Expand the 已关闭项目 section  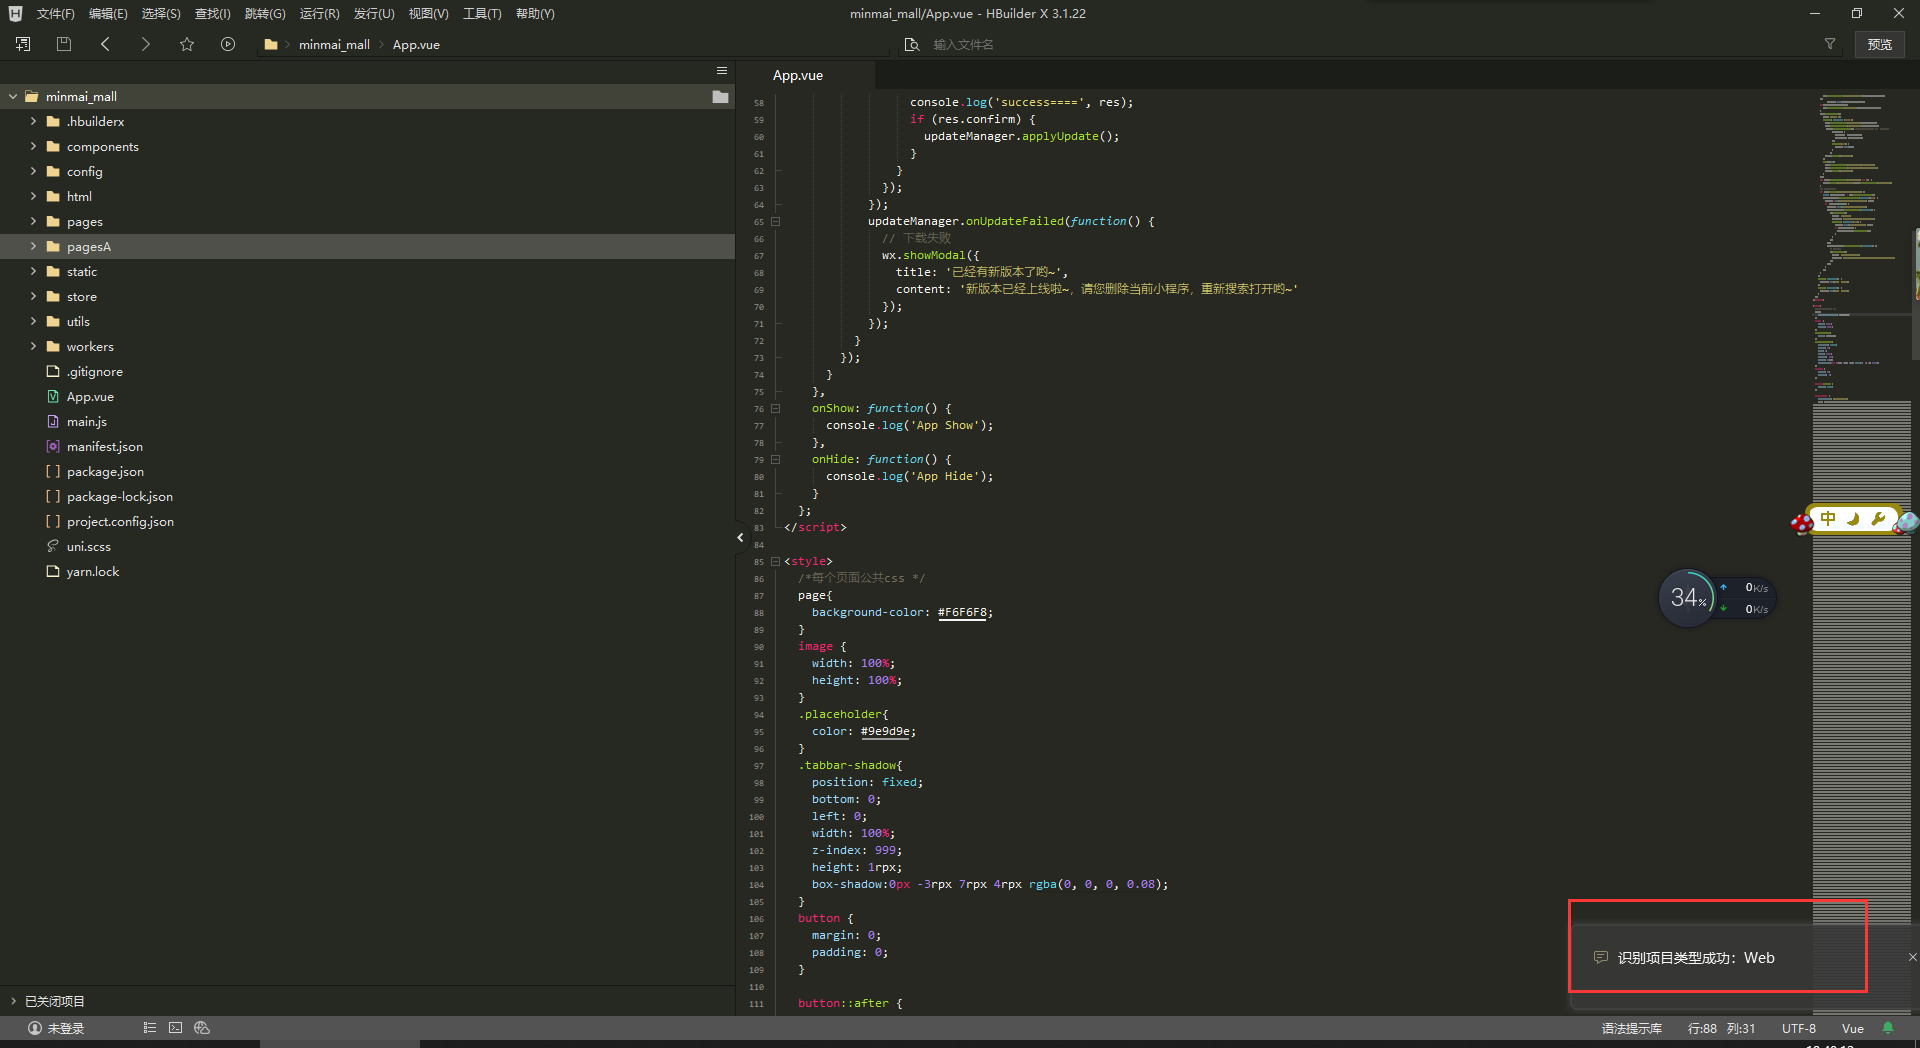[13, 1001]
